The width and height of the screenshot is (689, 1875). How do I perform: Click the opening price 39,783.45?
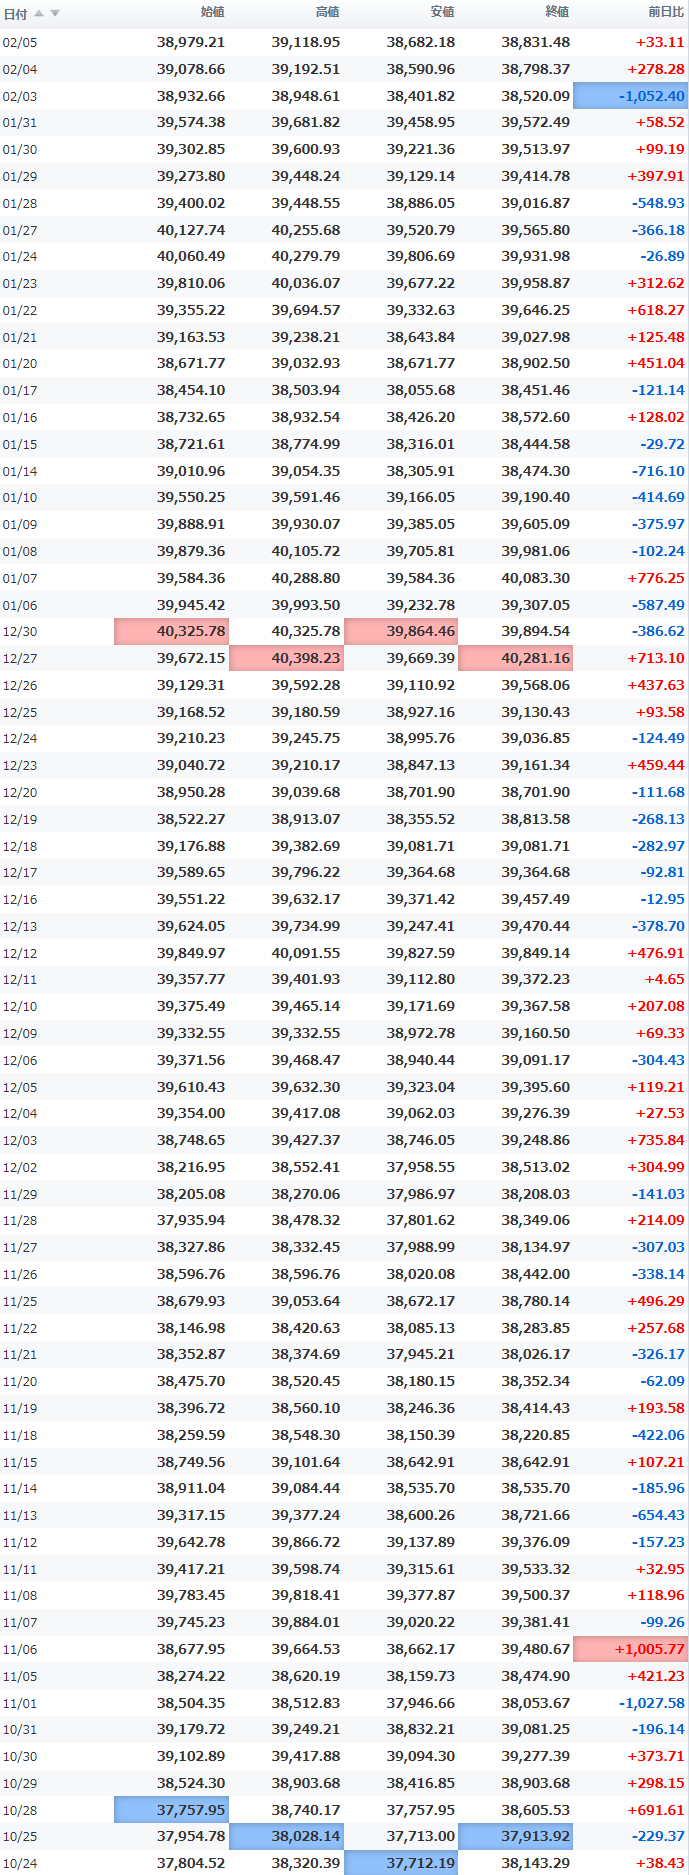pyautogui.click(x=191, y=1595)
